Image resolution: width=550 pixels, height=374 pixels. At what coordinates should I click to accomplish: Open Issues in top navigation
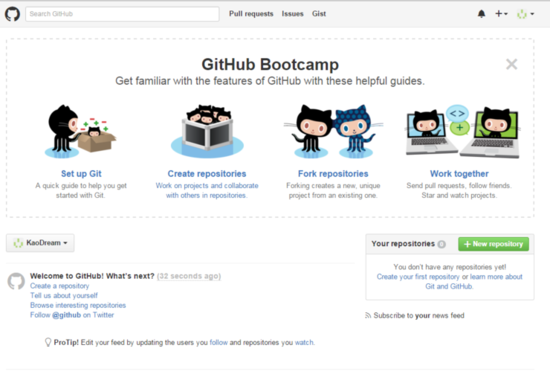coord(293,14)
